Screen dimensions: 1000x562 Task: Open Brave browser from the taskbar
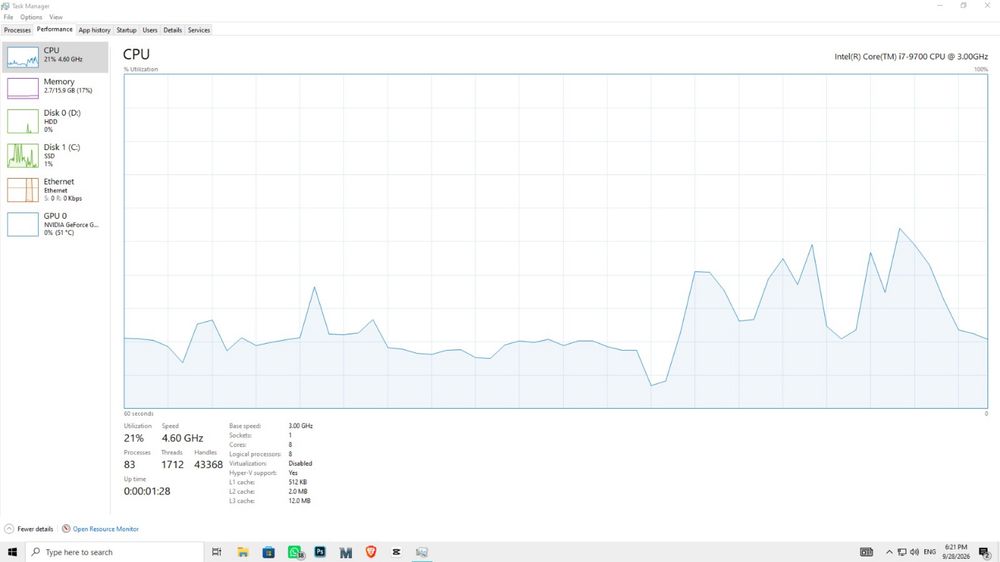tap(371, 552)
